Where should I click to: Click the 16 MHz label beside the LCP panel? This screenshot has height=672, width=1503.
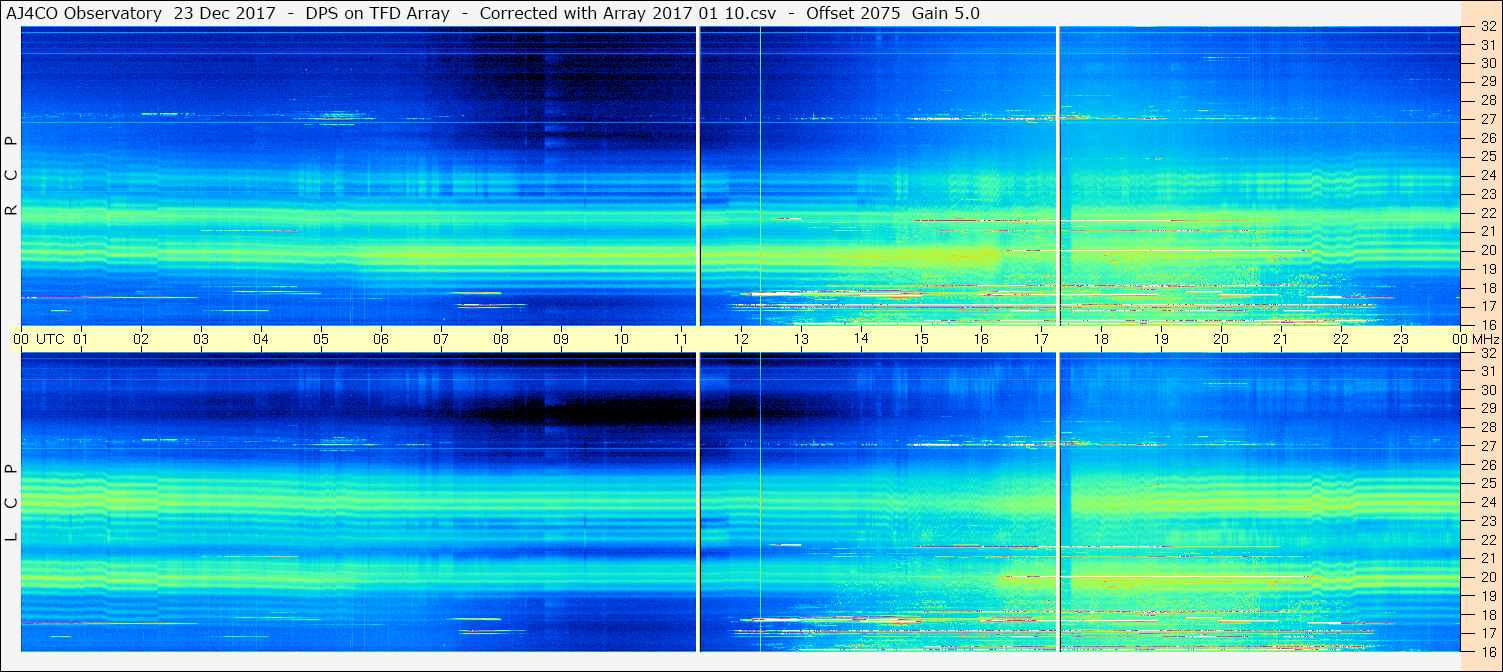point(1488,651)
